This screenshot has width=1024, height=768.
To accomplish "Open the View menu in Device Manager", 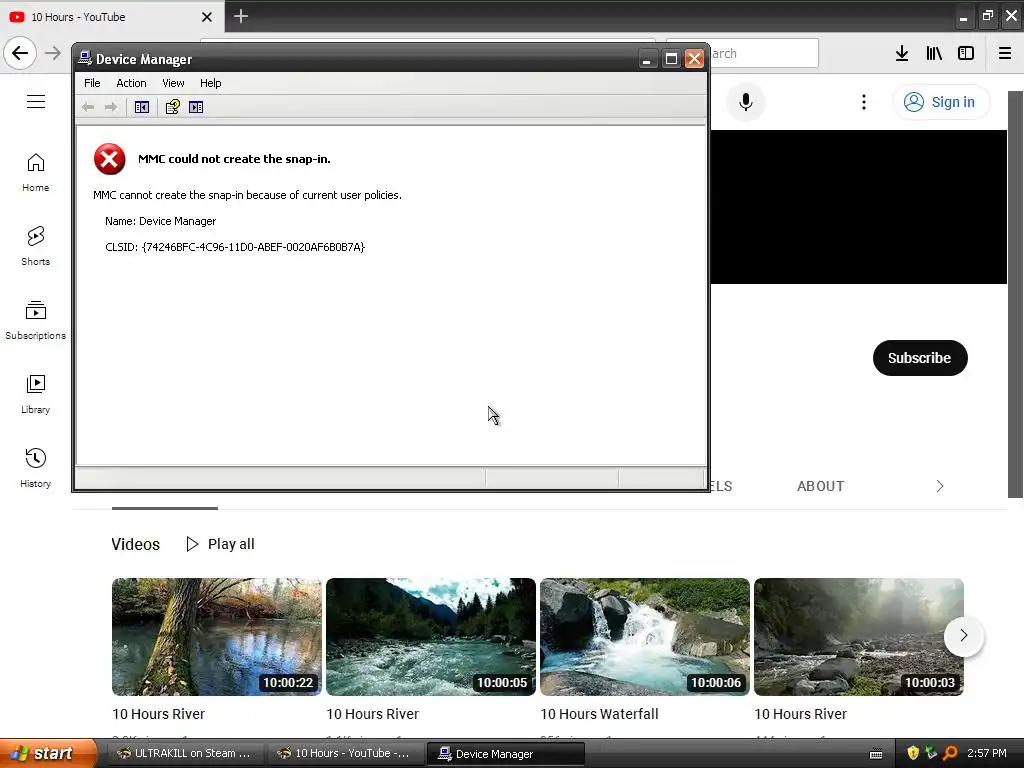I will point(173,83).
